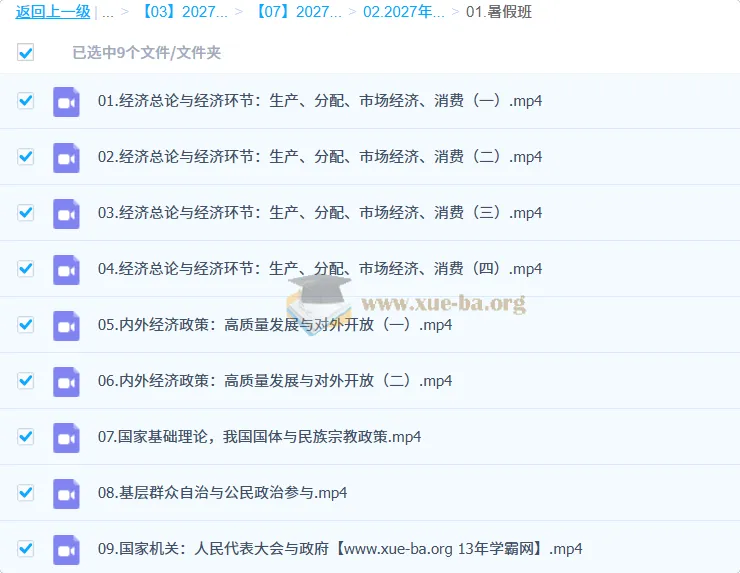Screen dimensions: 740x573
Task: Uncheck file 09 国家机关.mp4
Action: tap(25, 548)
